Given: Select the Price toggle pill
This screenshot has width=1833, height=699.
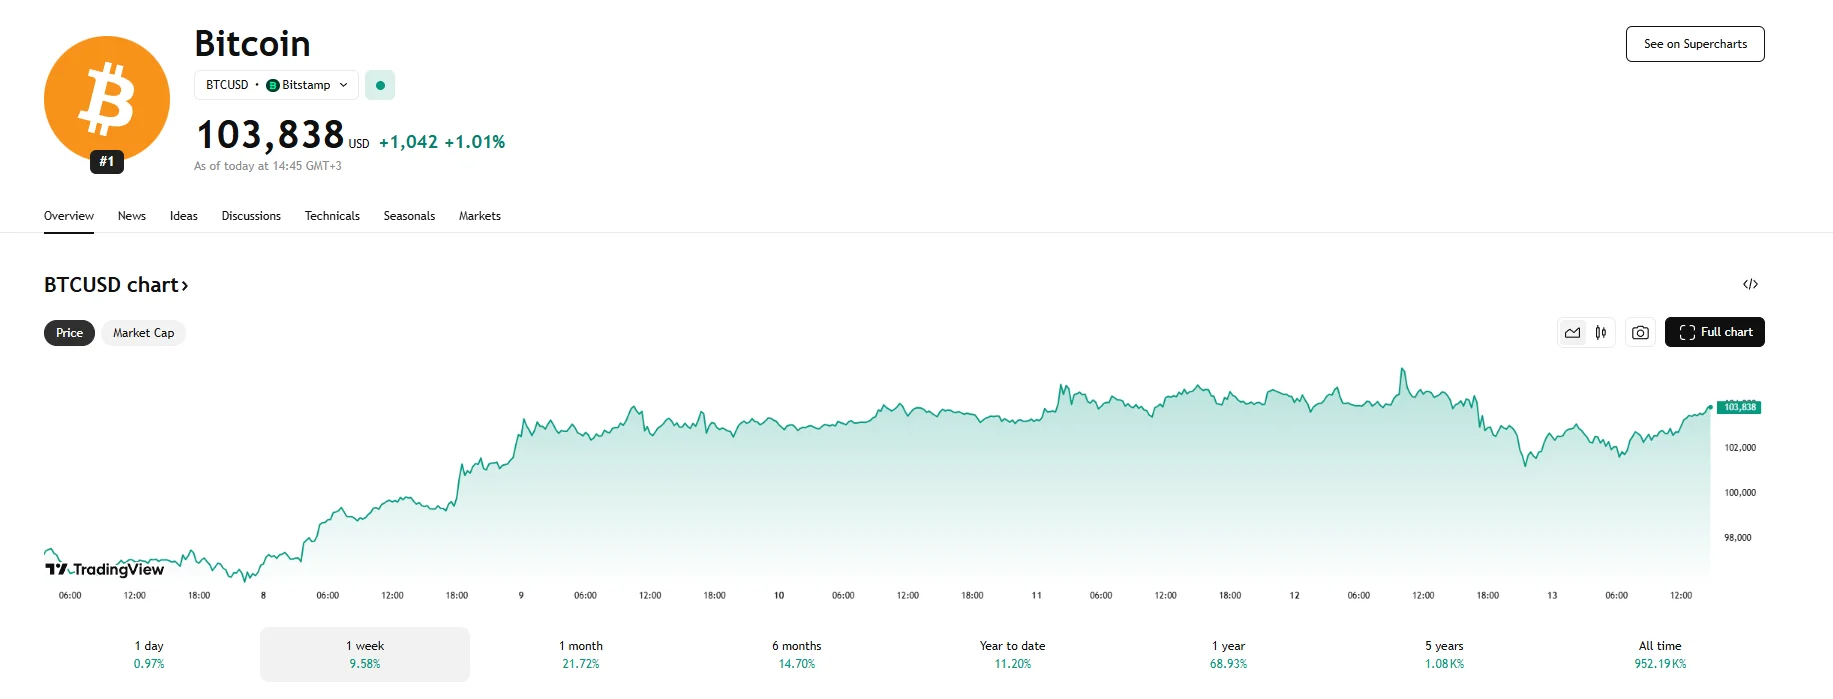Looking at the screenshot, I should coord(69,333).
